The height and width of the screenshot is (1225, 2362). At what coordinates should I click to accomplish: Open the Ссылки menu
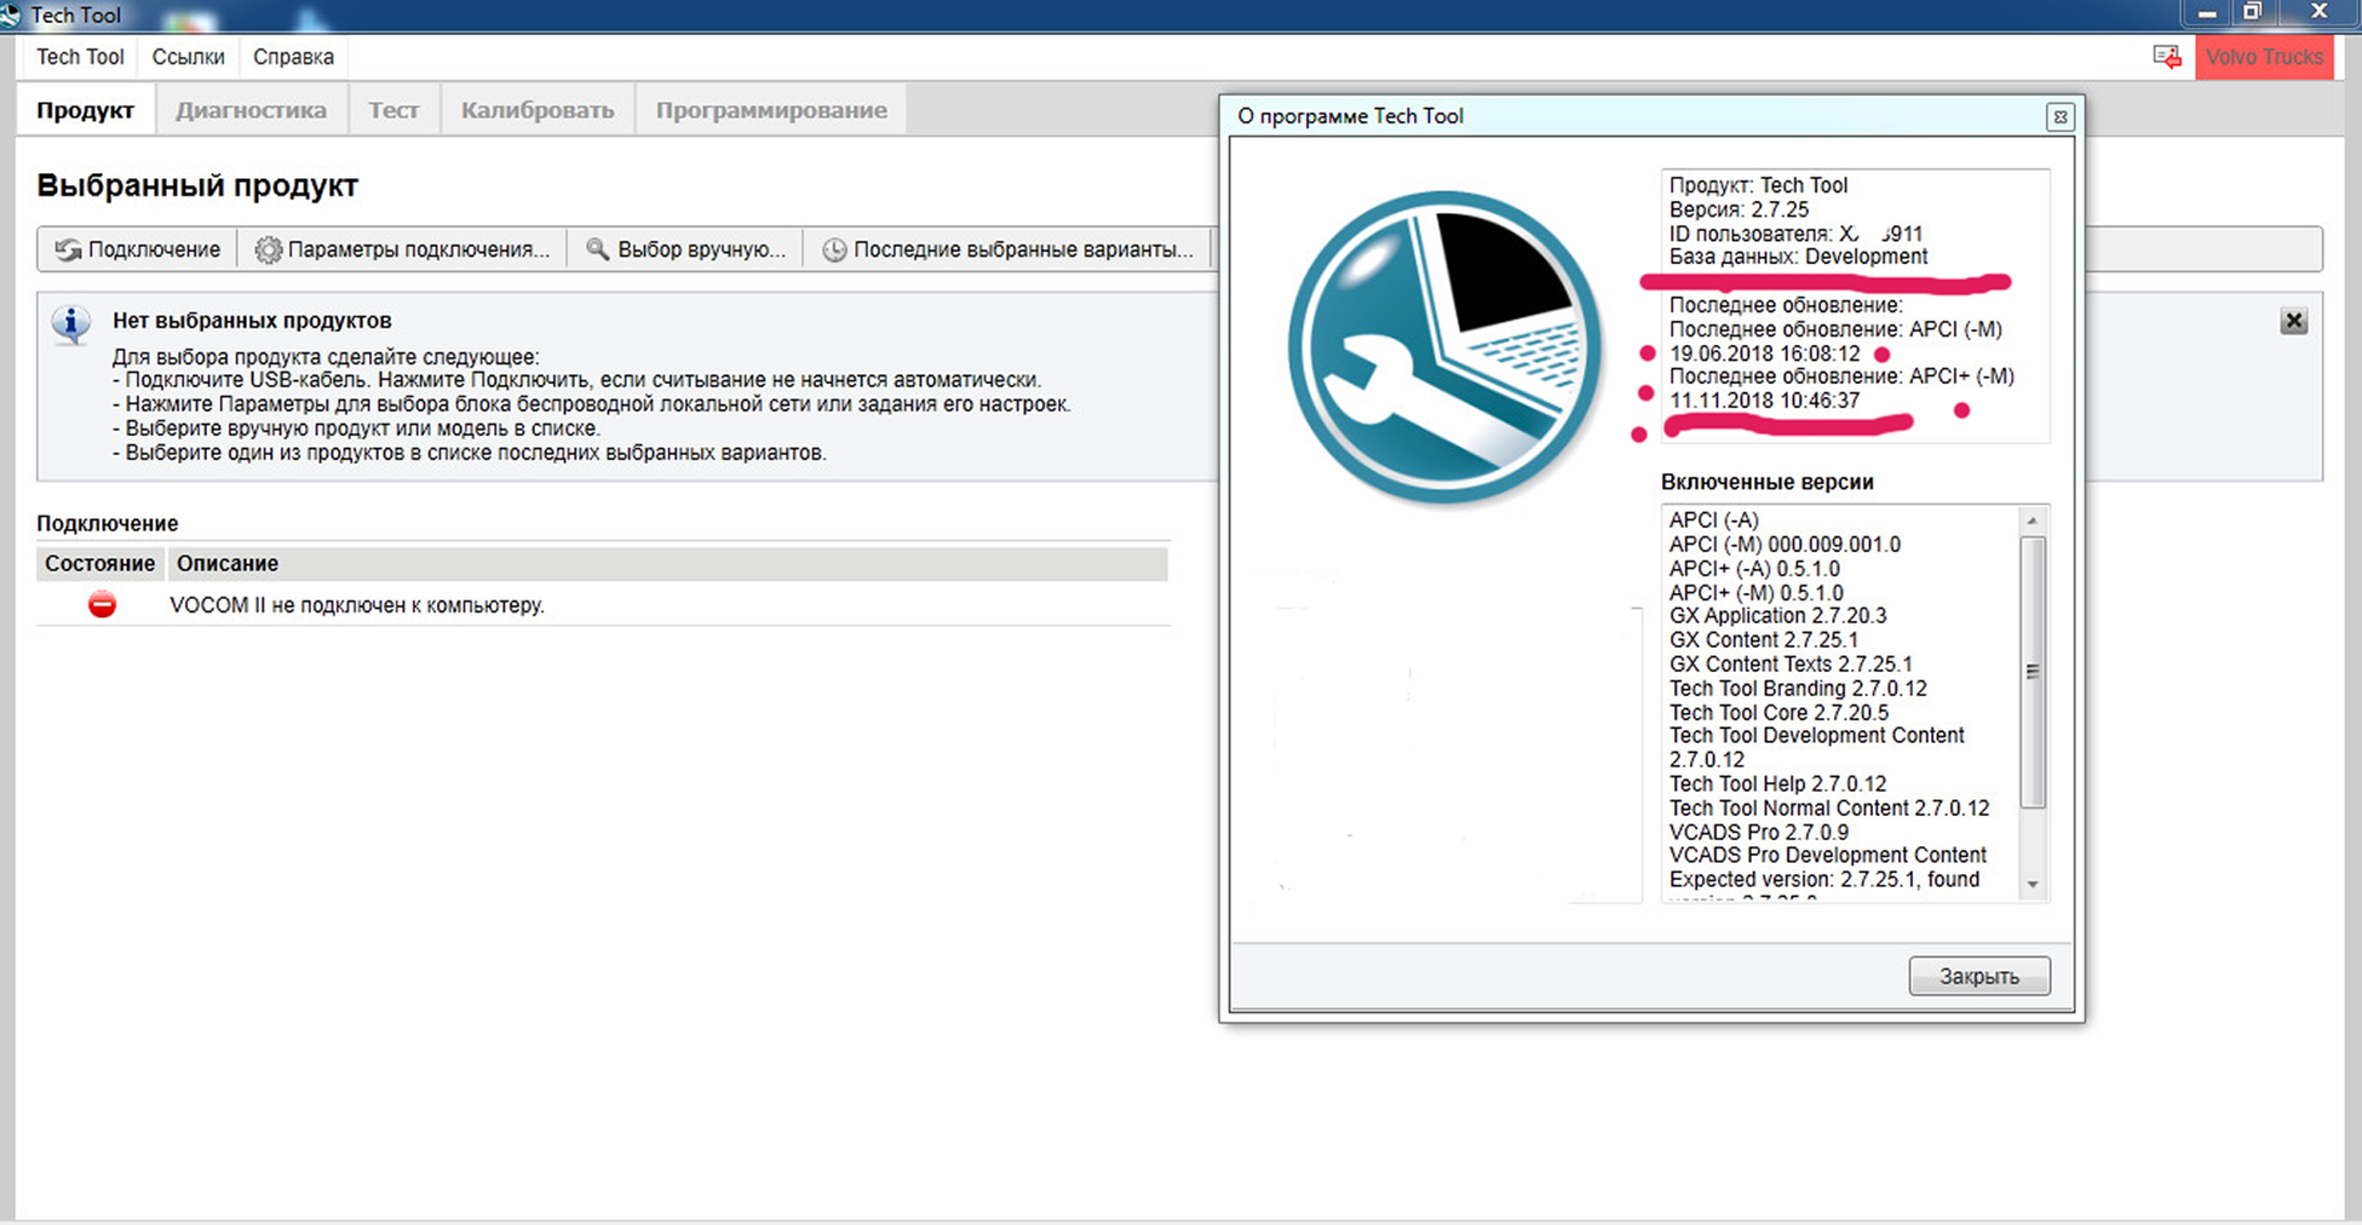[x=188, y=57]
